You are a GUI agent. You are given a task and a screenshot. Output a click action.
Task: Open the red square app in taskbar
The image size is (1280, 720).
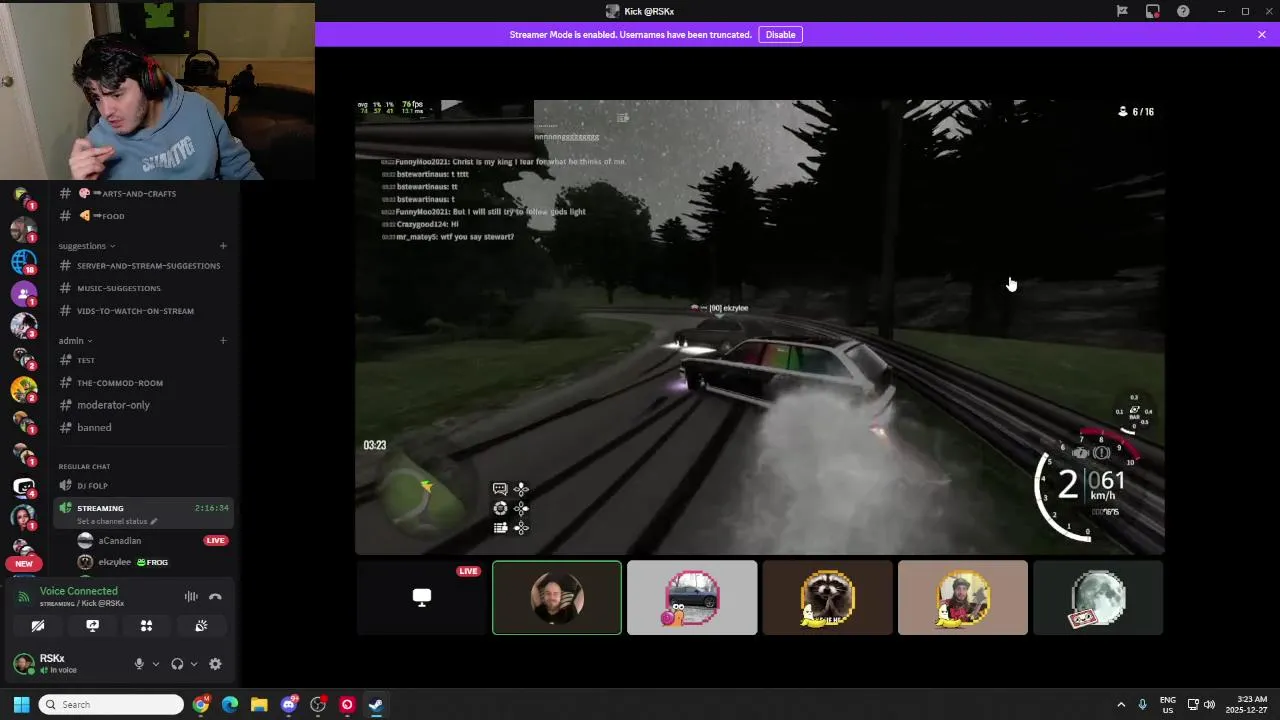[347, 705]
